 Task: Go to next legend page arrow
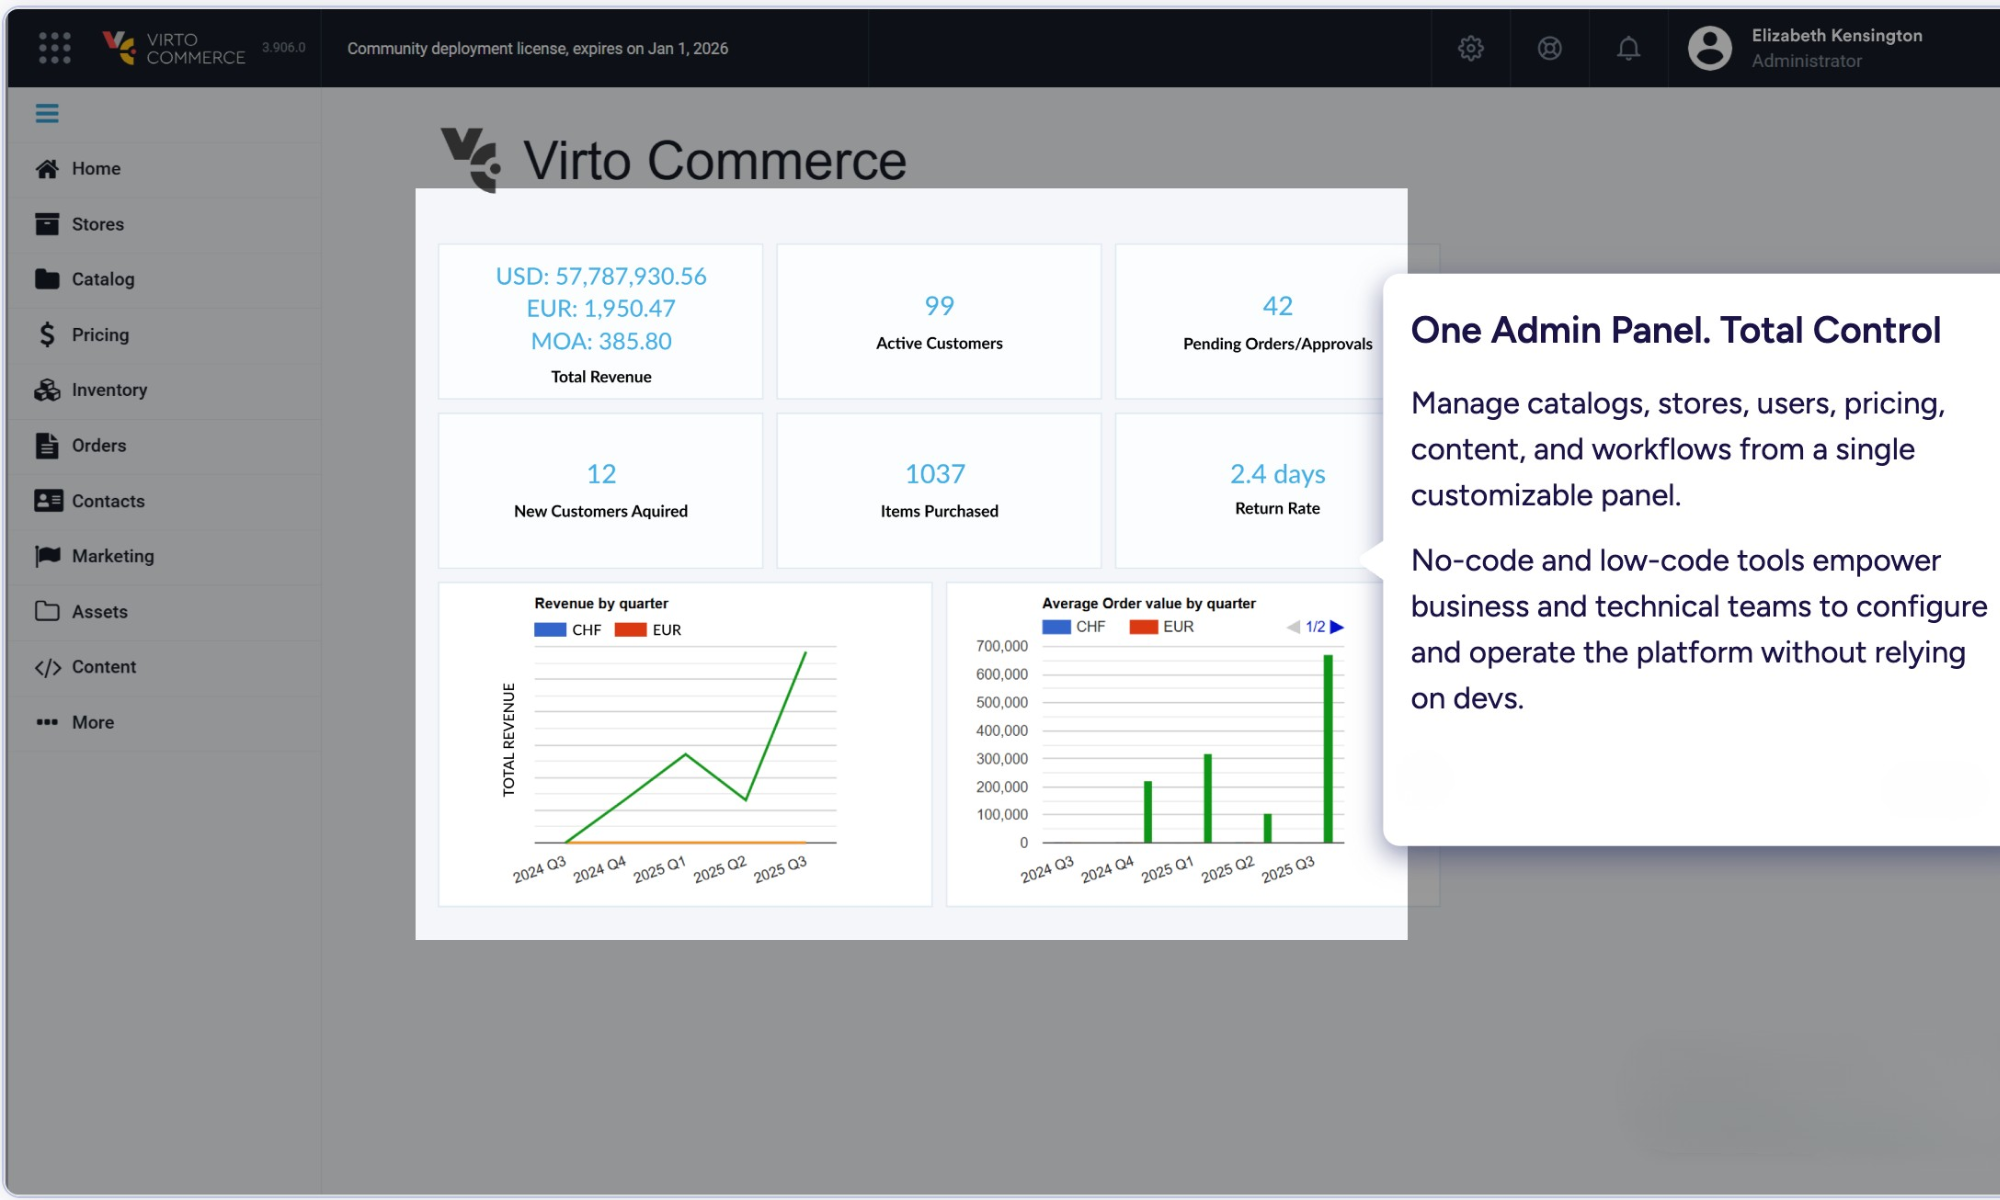coord(1337,627)
